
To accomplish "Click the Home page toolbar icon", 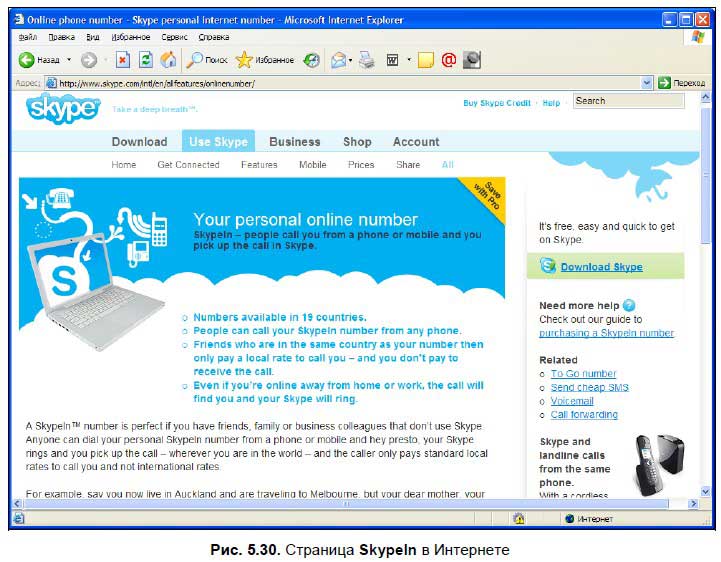I will tap(168, 60).
